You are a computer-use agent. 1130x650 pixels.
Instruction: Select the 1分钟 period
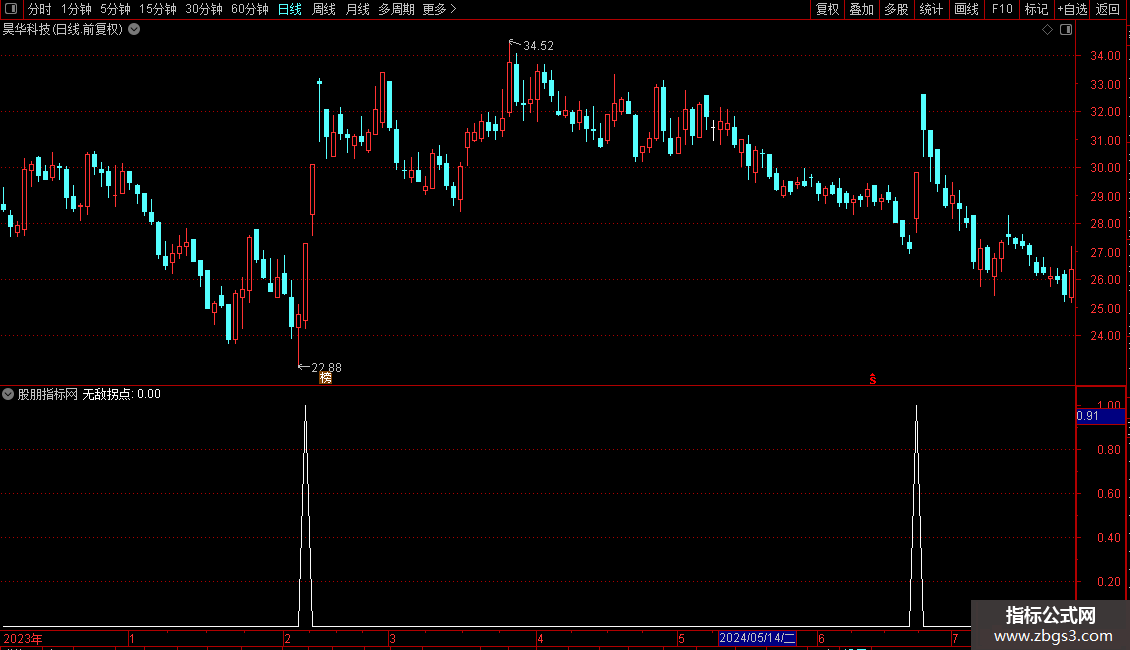click(x=76, y=9)
